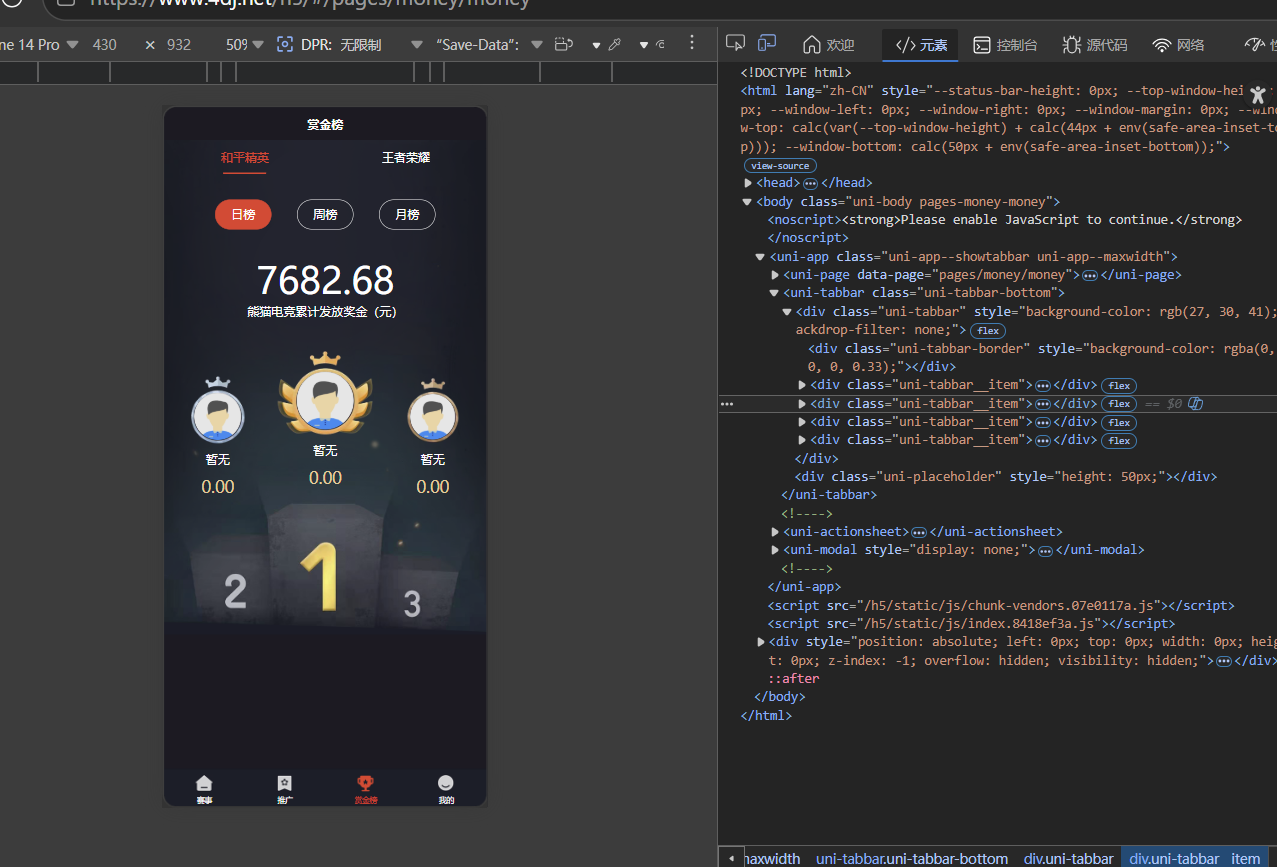Switch to the 控制台 console tab

coord(1006,45)
